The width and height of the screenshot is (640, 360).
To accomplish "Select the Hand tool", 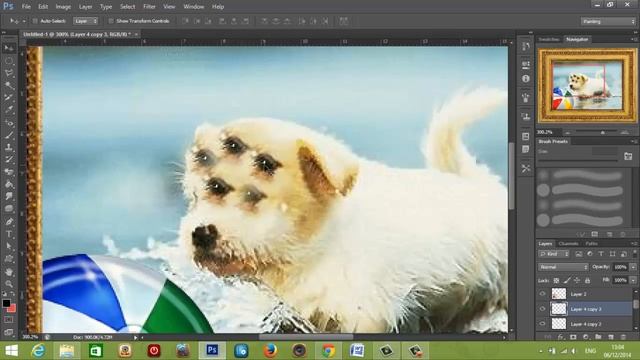I will [x=9, y=272].
